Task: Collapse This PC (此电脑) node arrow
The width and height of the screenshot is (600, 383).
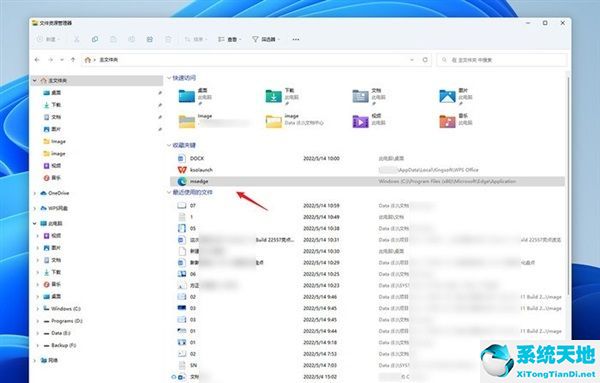Action: pyautogui.click(x=35, y=223)
